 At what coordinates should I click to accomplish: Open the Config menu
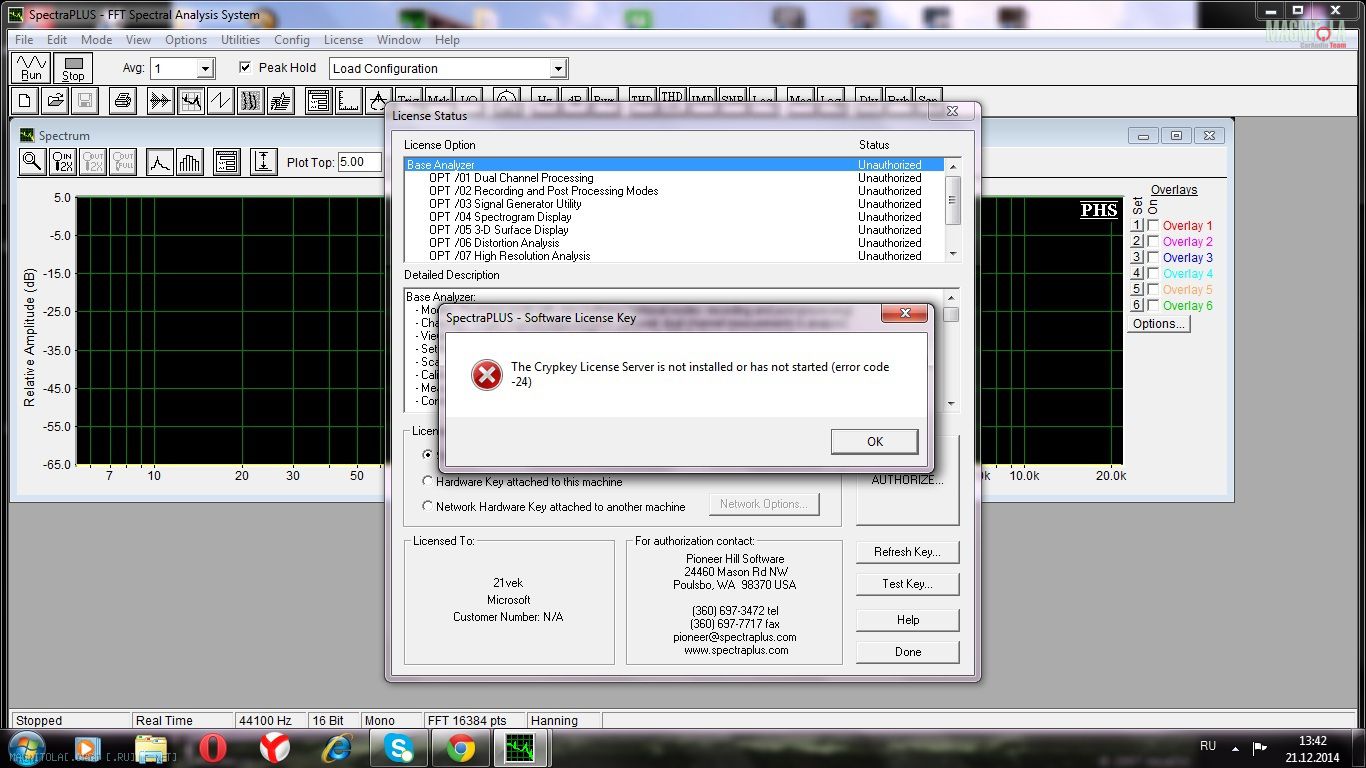click(x=291, y=40)
